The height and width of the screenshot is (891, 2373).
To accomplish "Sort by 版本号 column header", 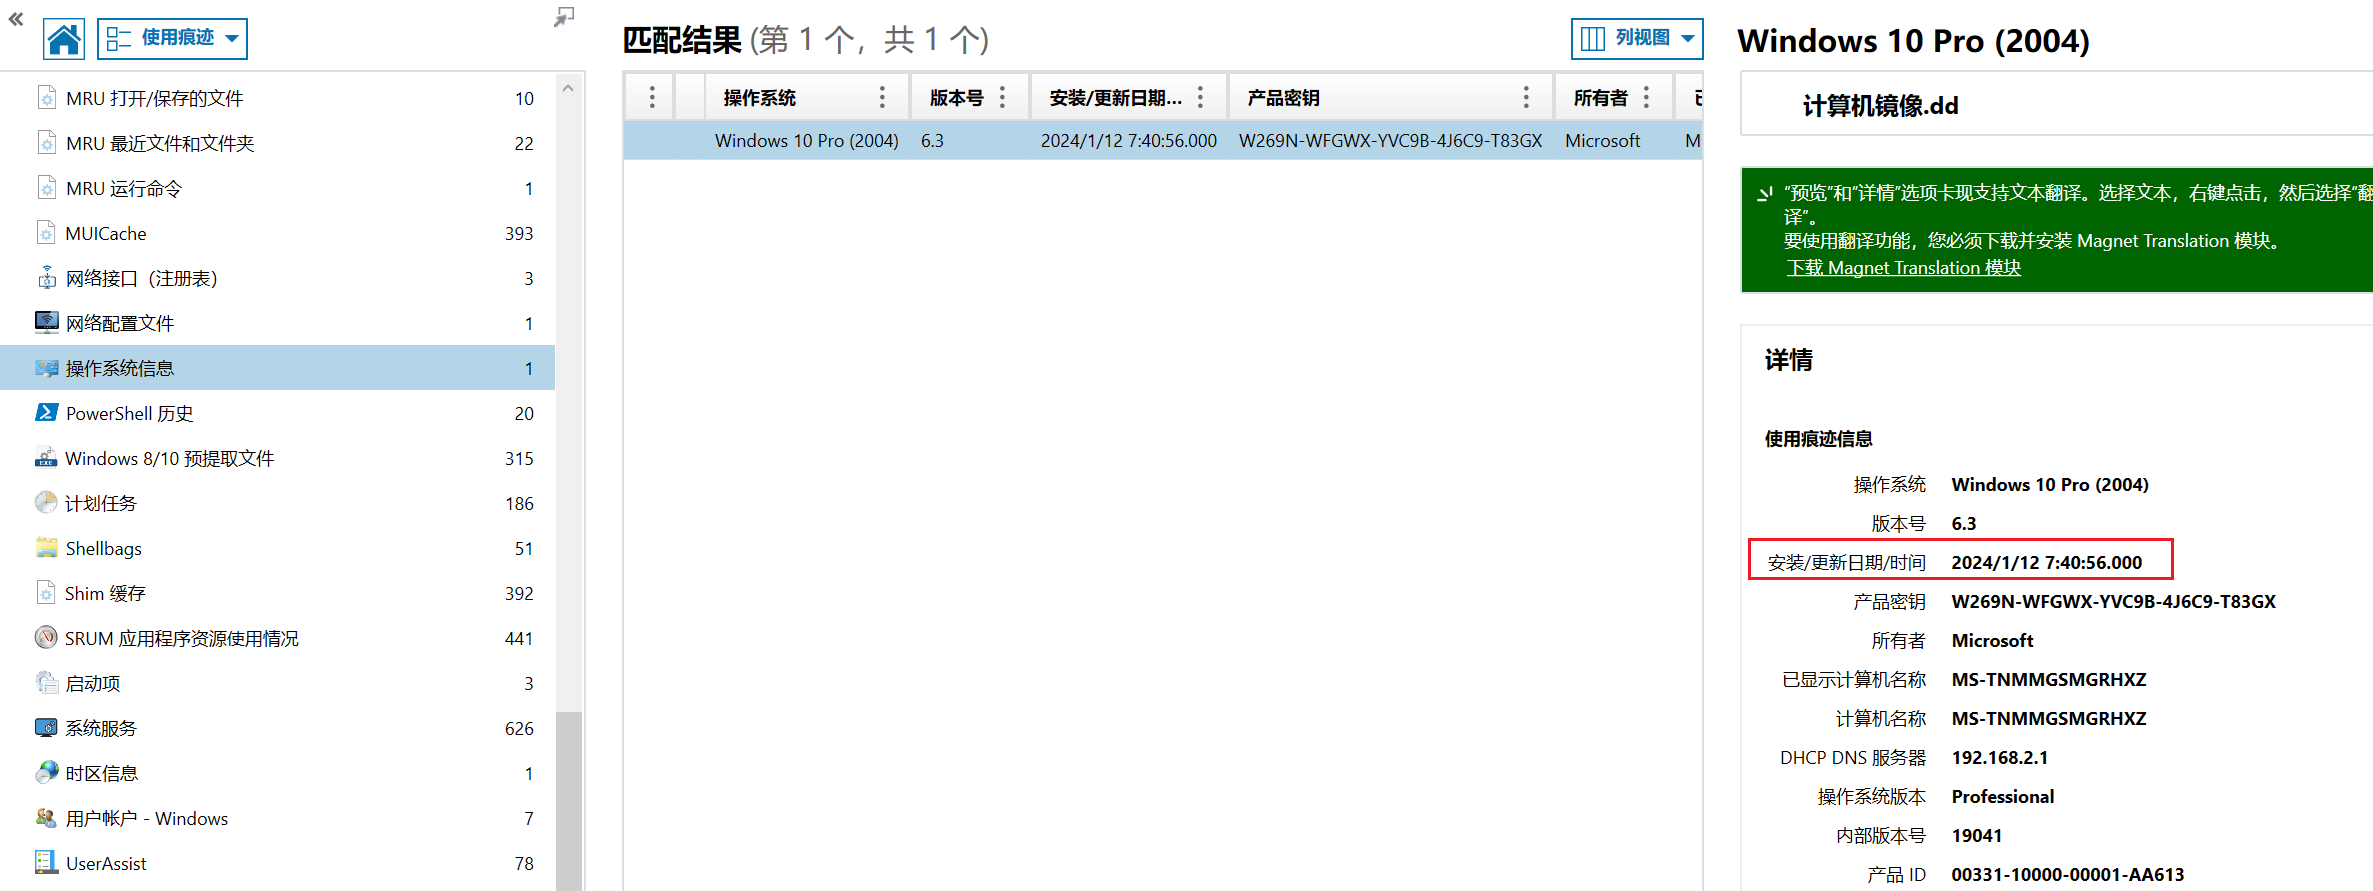I will pos(957,98).
